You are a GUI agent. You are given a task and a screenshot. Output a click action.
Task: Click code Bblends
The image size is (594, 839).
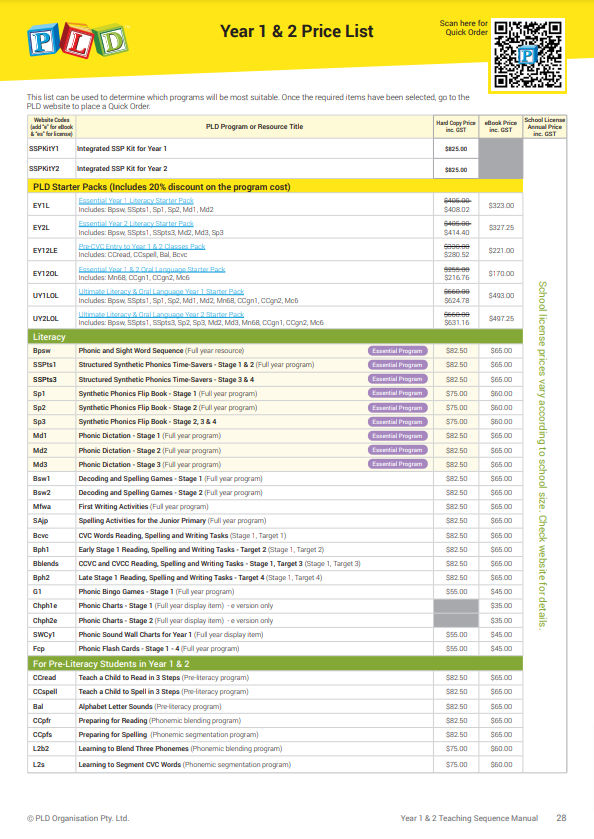[x=46, y=564]
